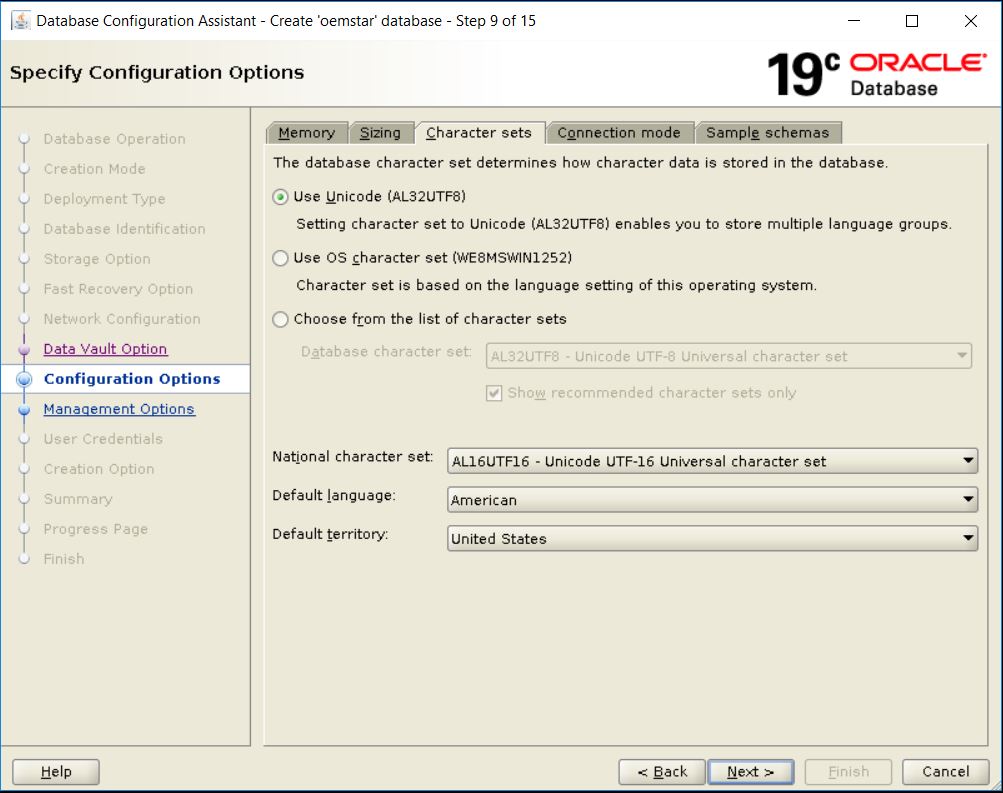Screen dimensions: 1003x793
Task: Click the Unicode description text about language groups
Action: point(624,224)
